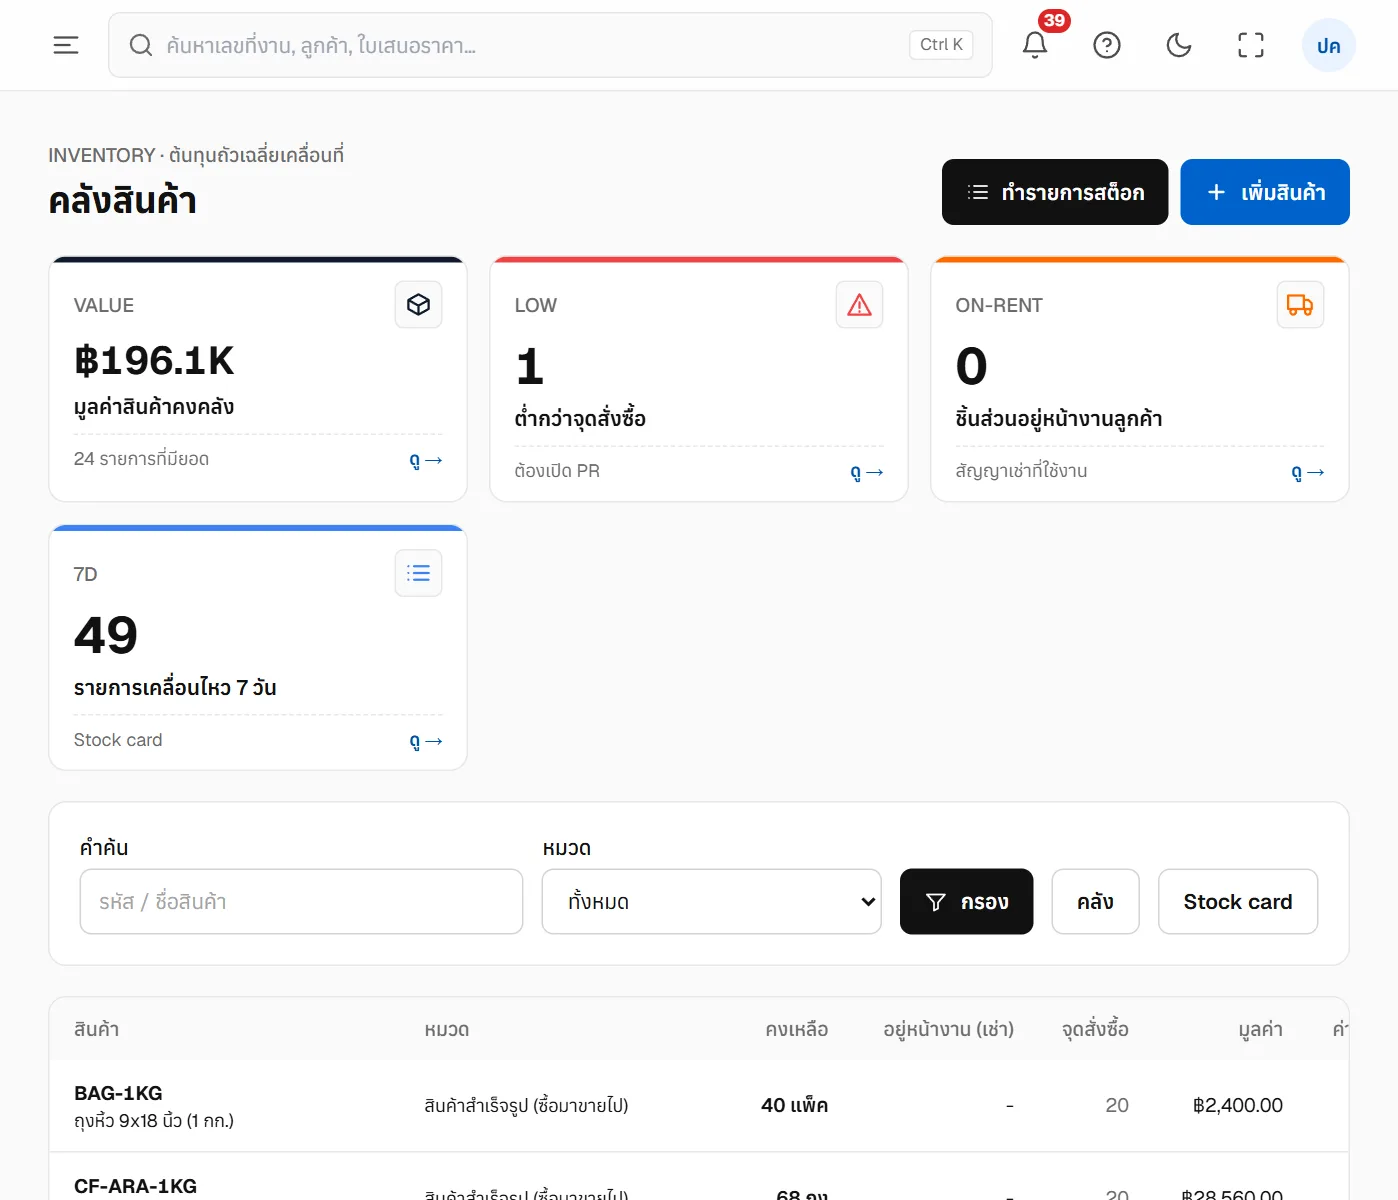Click the อยู่หน้างาน (เช่า) column header
The width and height of the screenshot is (1398, 1200).
pyautogui.click(x=948, y=1029)
